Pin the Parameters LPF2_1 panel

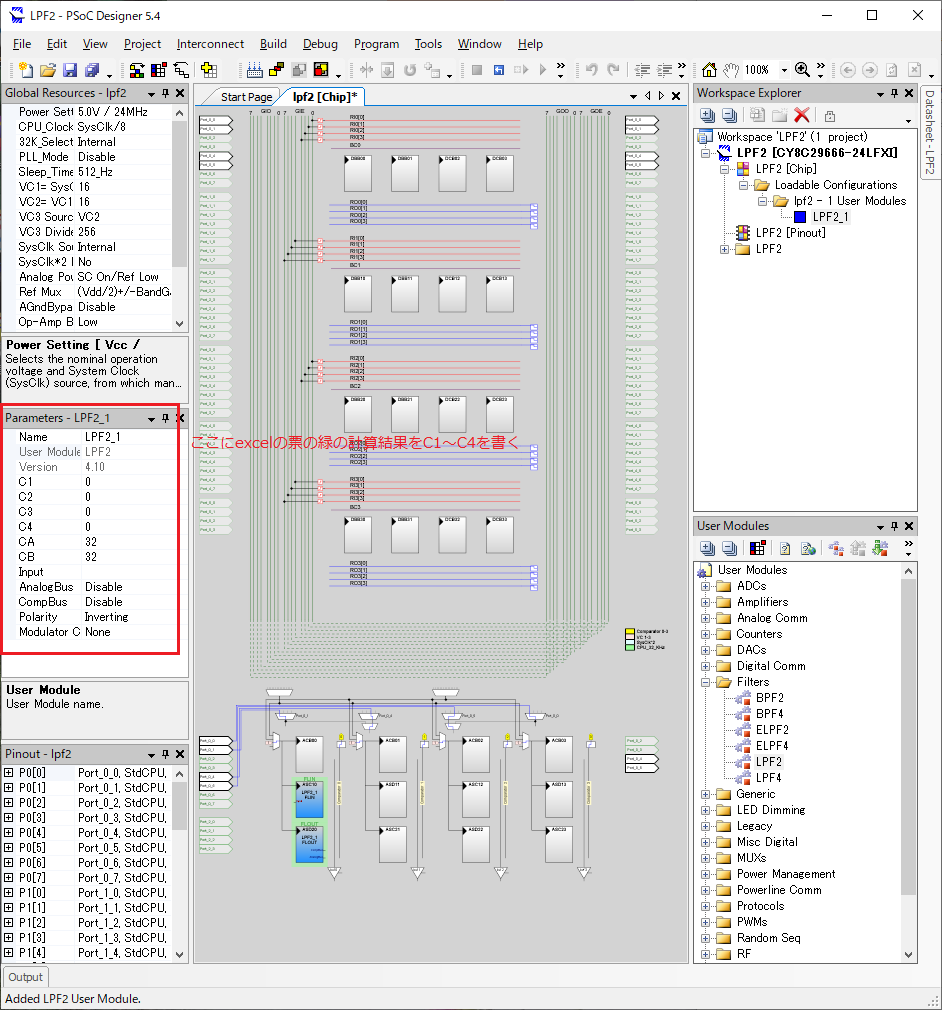(x=166, y=418)
